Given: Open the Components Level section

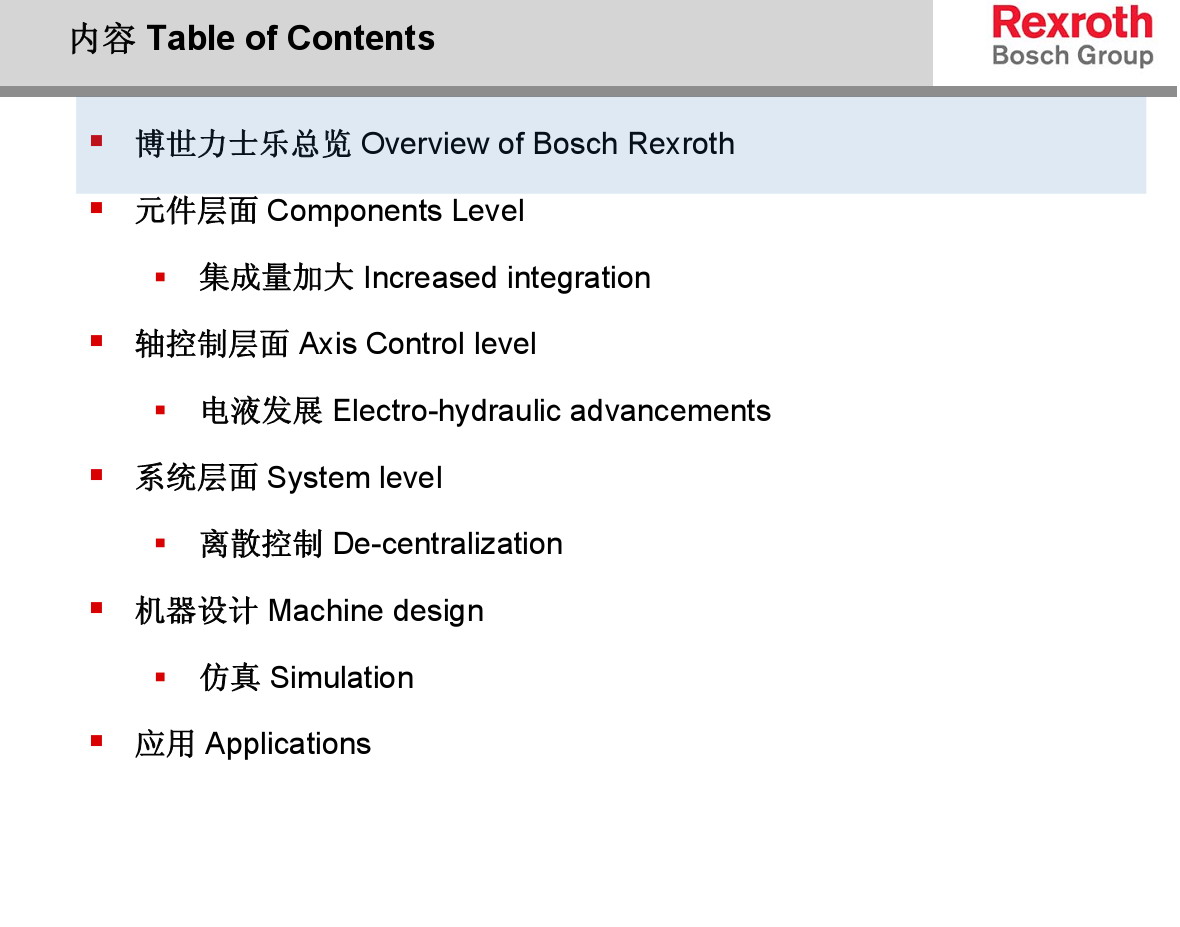Looking at the screenshot, I should click(x=330, y=211).
